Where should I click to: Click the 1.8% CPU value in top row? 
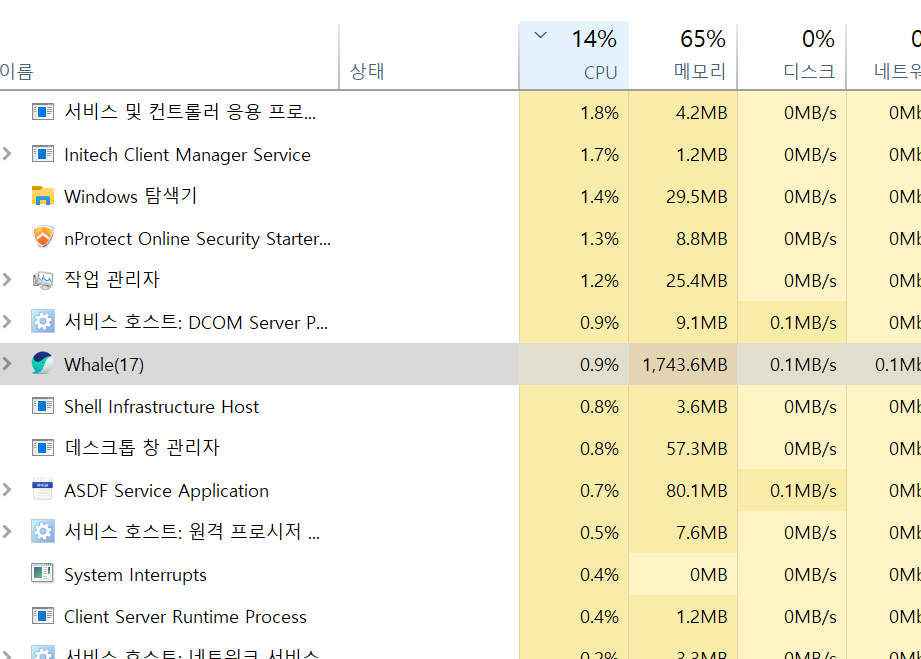[599, 112]
